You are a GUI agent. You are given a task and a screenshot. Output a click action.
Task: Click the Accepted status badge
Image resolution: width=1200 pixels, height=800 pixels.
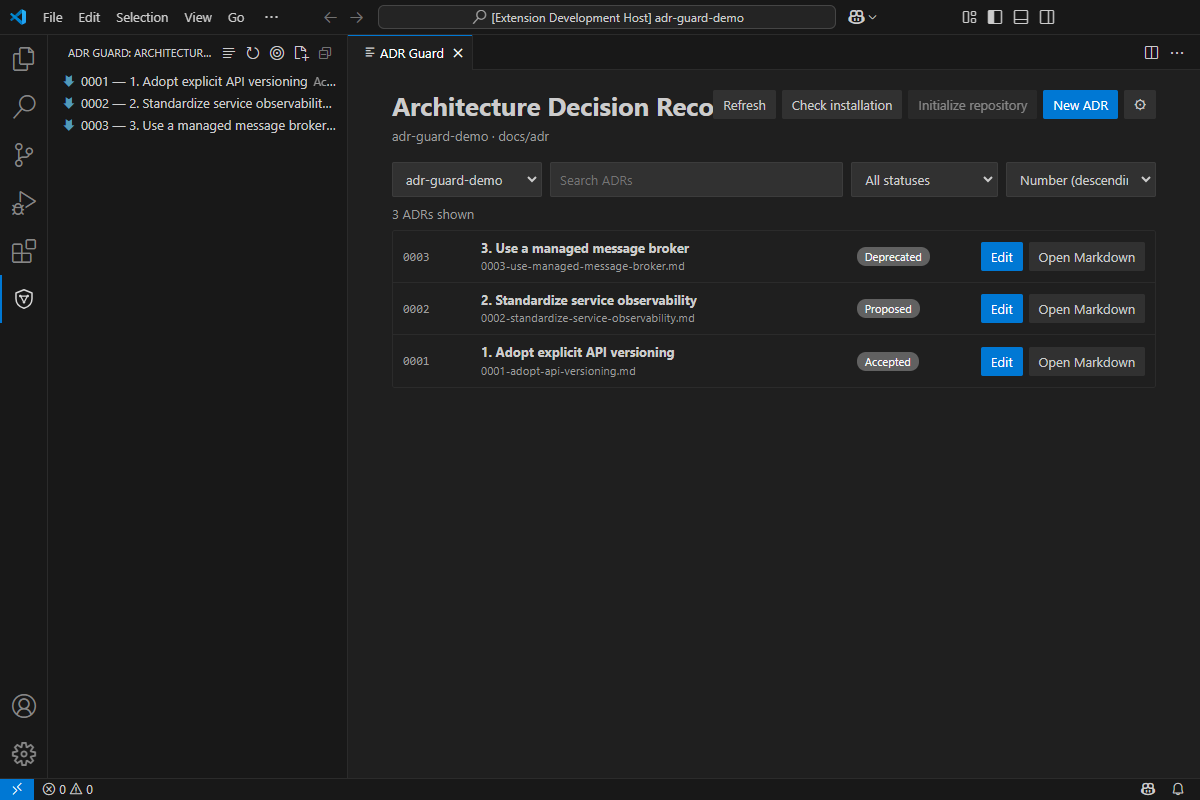click(x=887, y=362)
